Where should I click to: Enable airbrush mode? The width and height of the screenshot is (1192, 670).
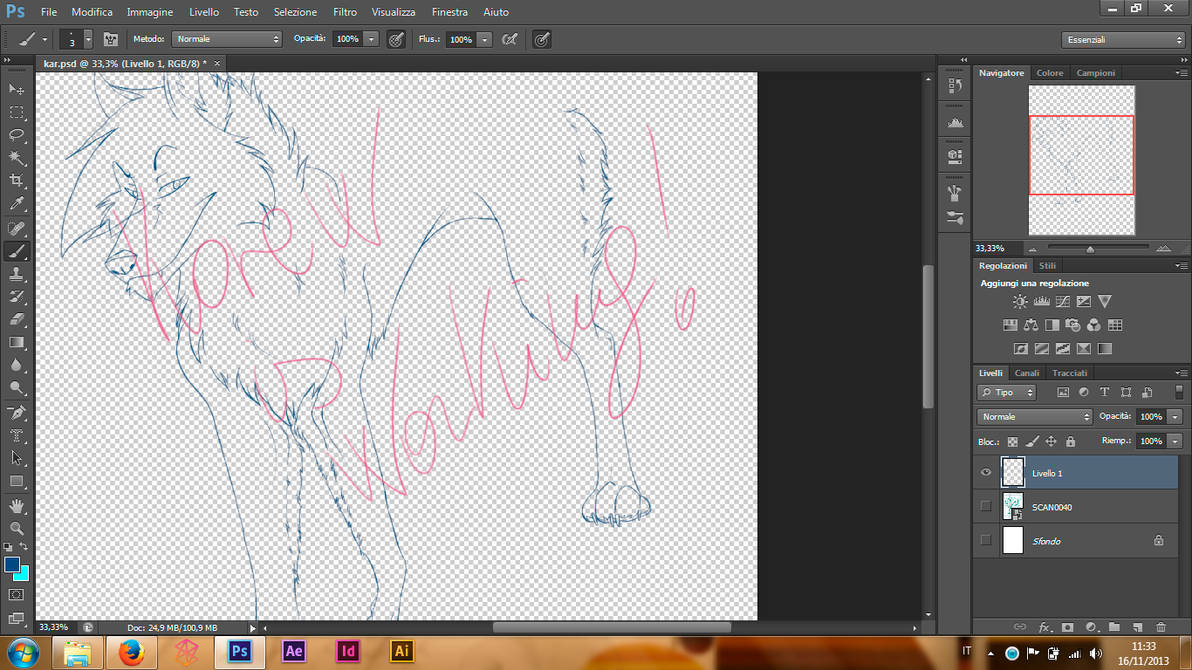509,40
